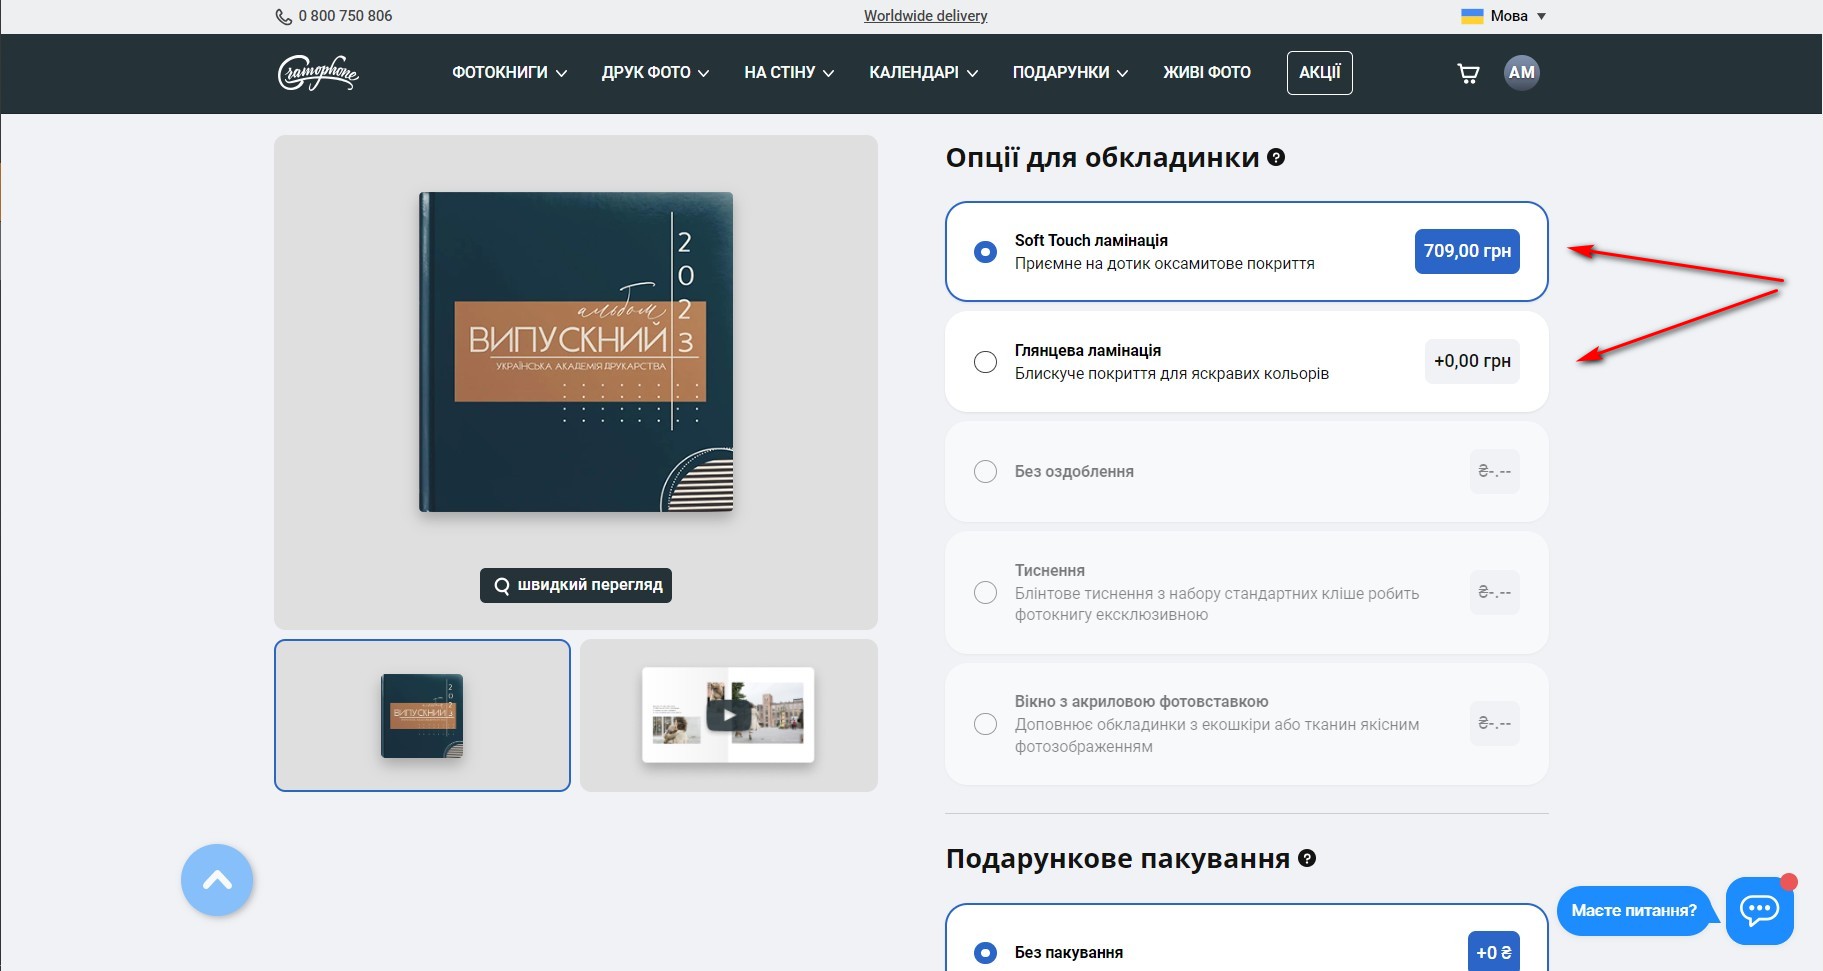
Task: Open the Мова language dropdown
Action: 1504,16
